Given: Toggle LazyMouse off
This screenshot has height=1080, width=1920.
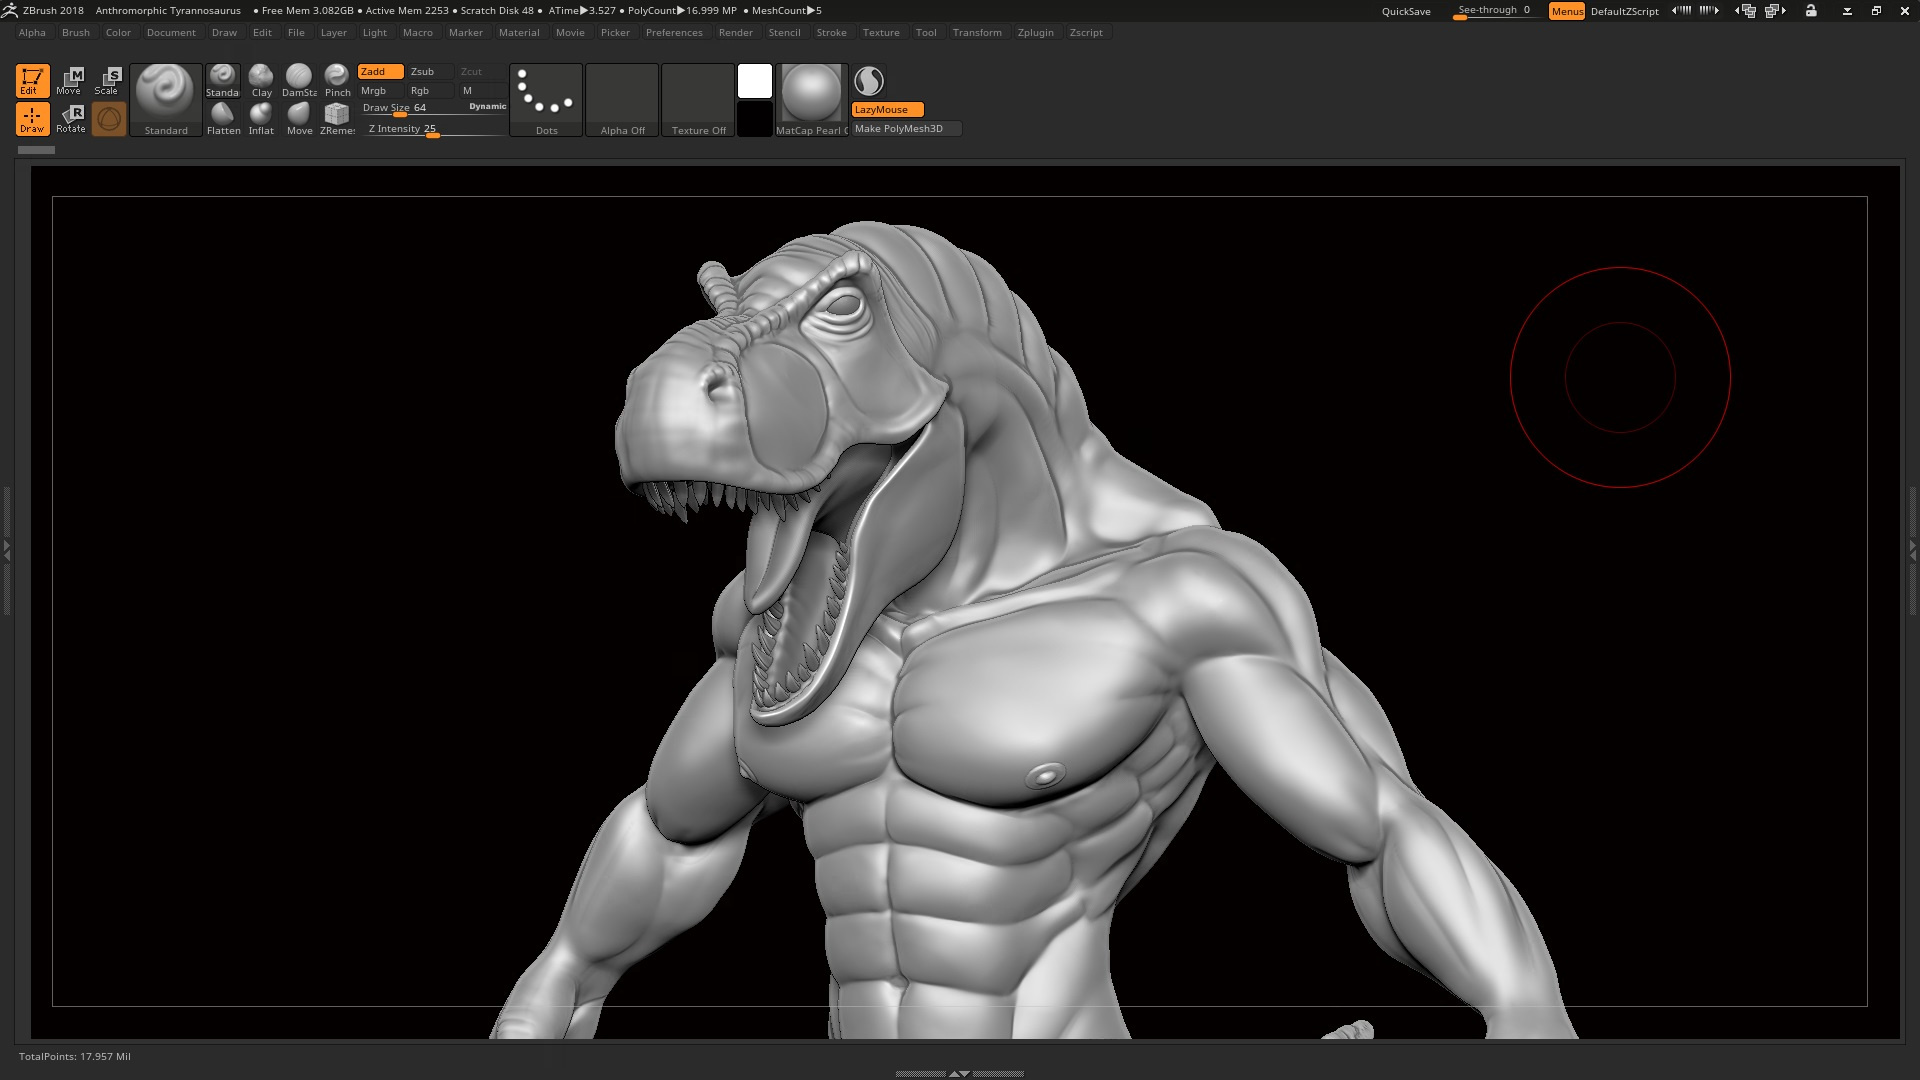Looking at the screenshot, I should coord(887,110).
